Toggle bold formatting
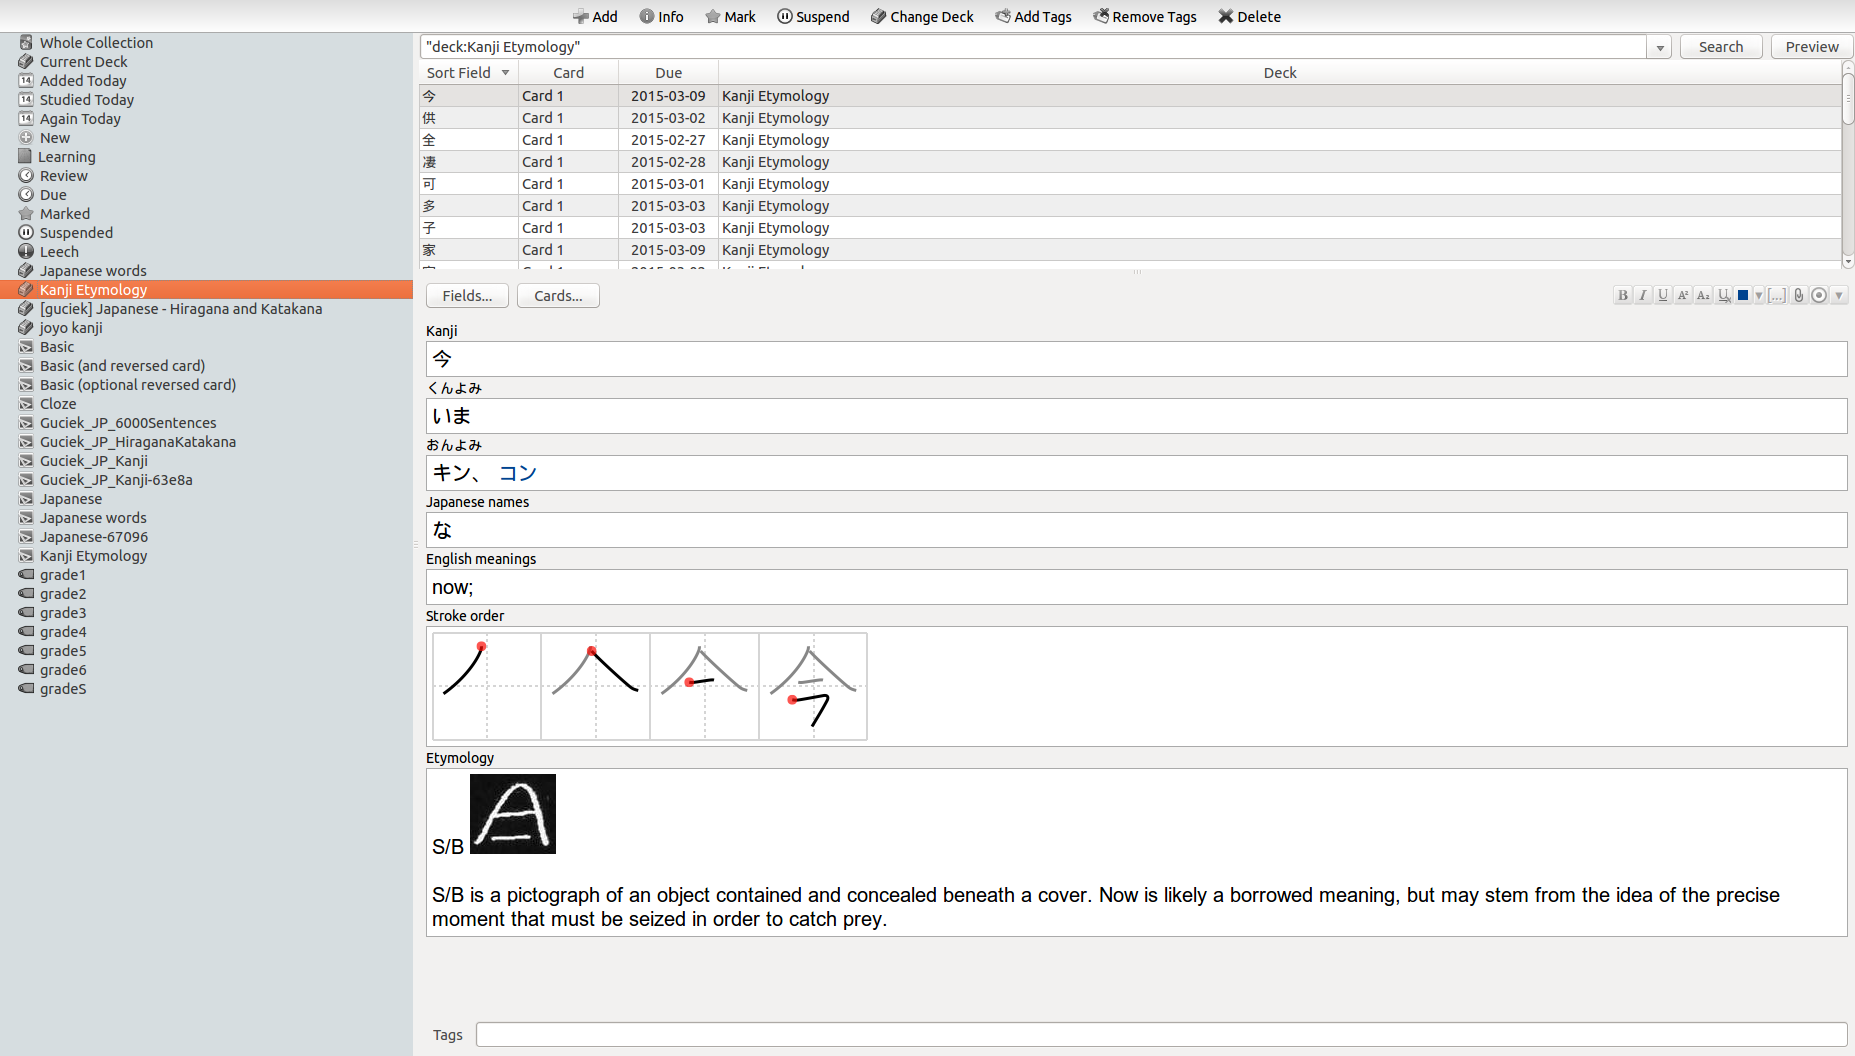Image resolution: width=1855 pixels, height=1056 pixels. pos(1623,295)
